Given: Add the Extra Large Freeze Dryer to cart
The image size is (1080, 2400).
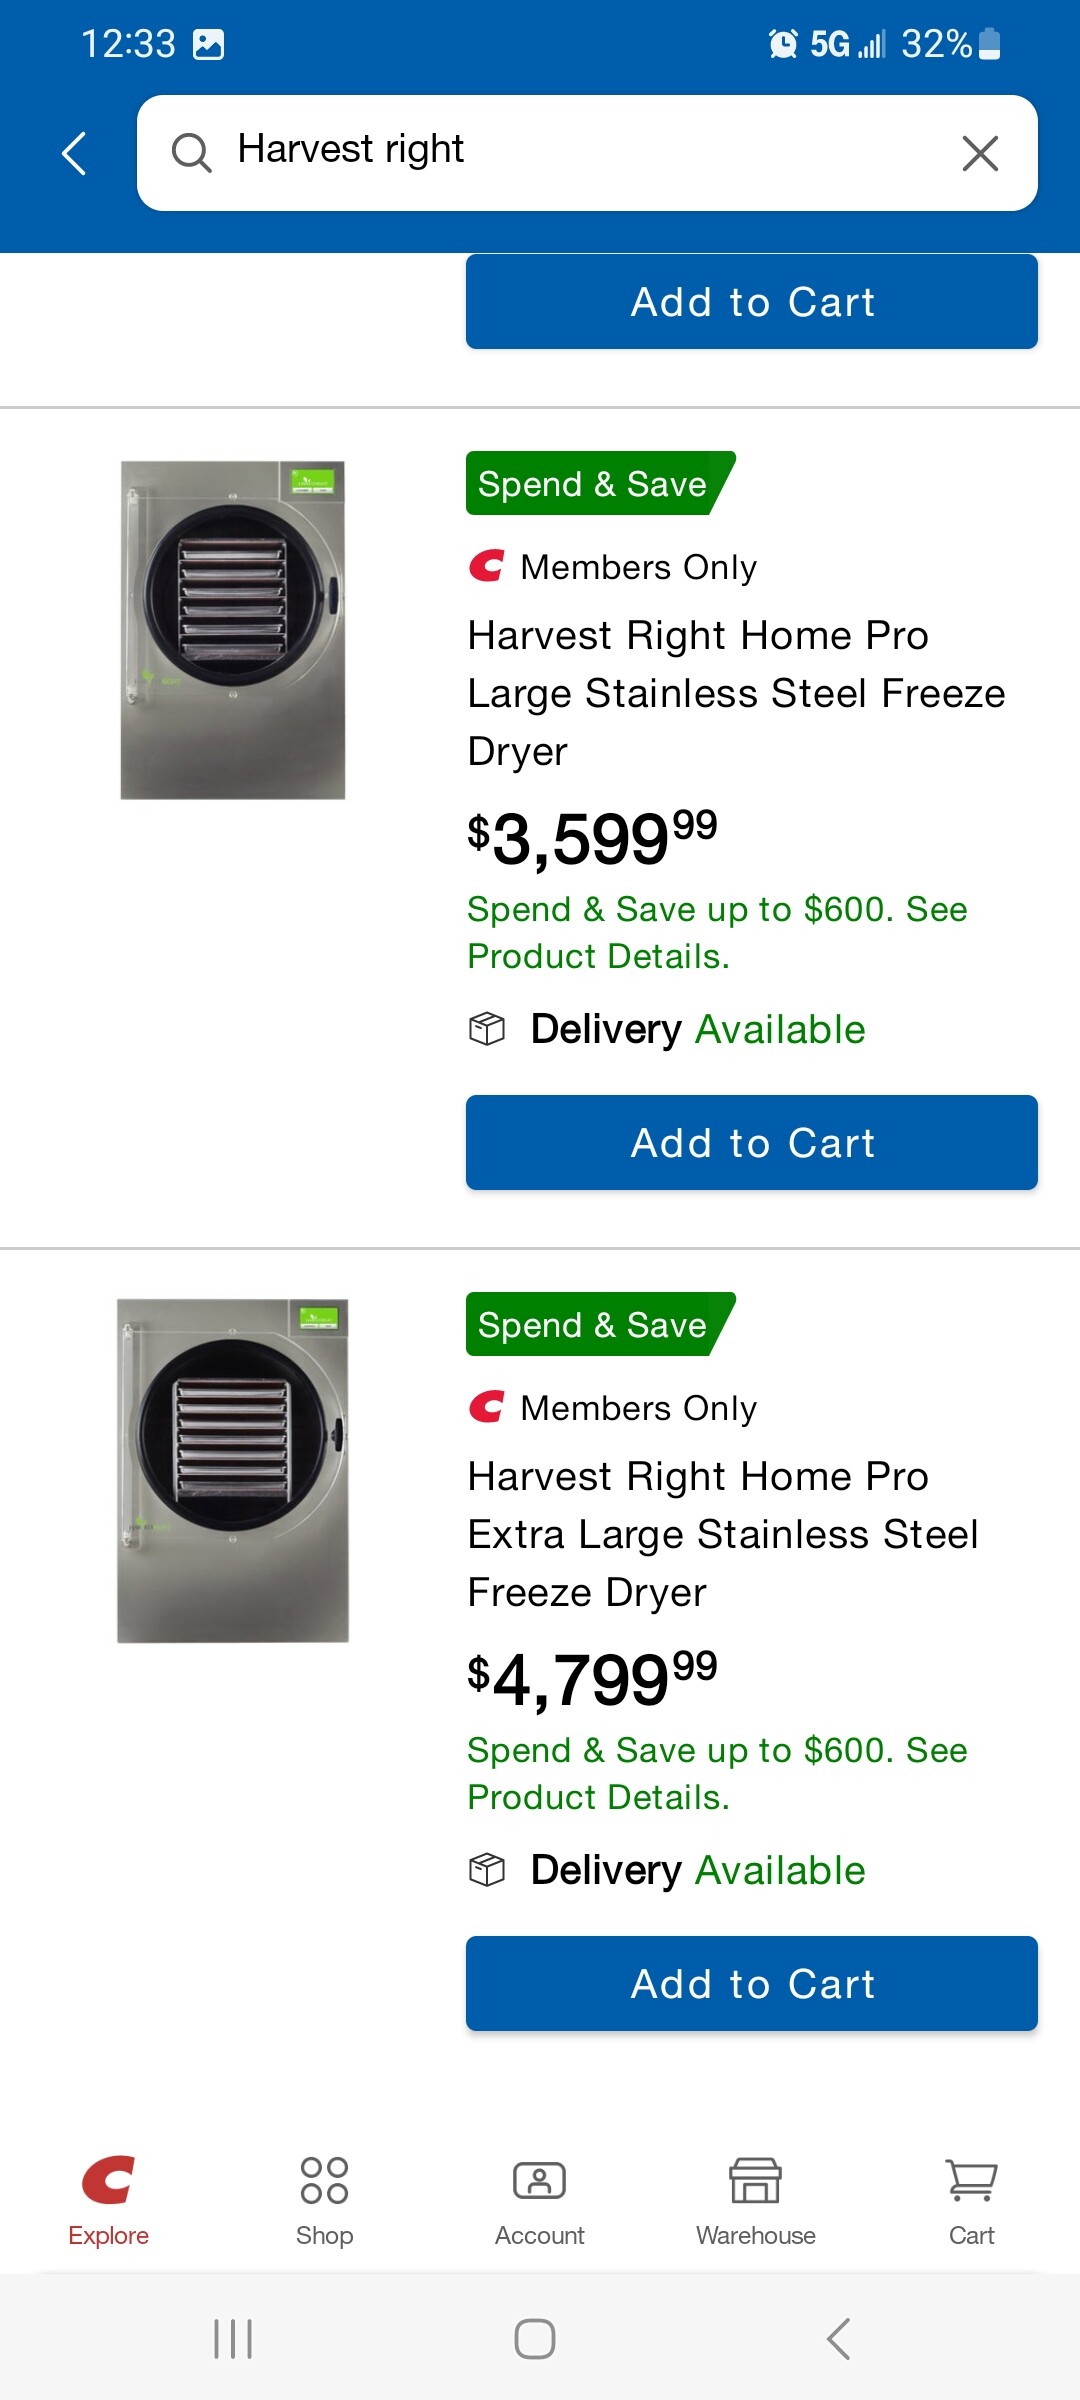Looking at the screenshot, I should (751, 1984).
